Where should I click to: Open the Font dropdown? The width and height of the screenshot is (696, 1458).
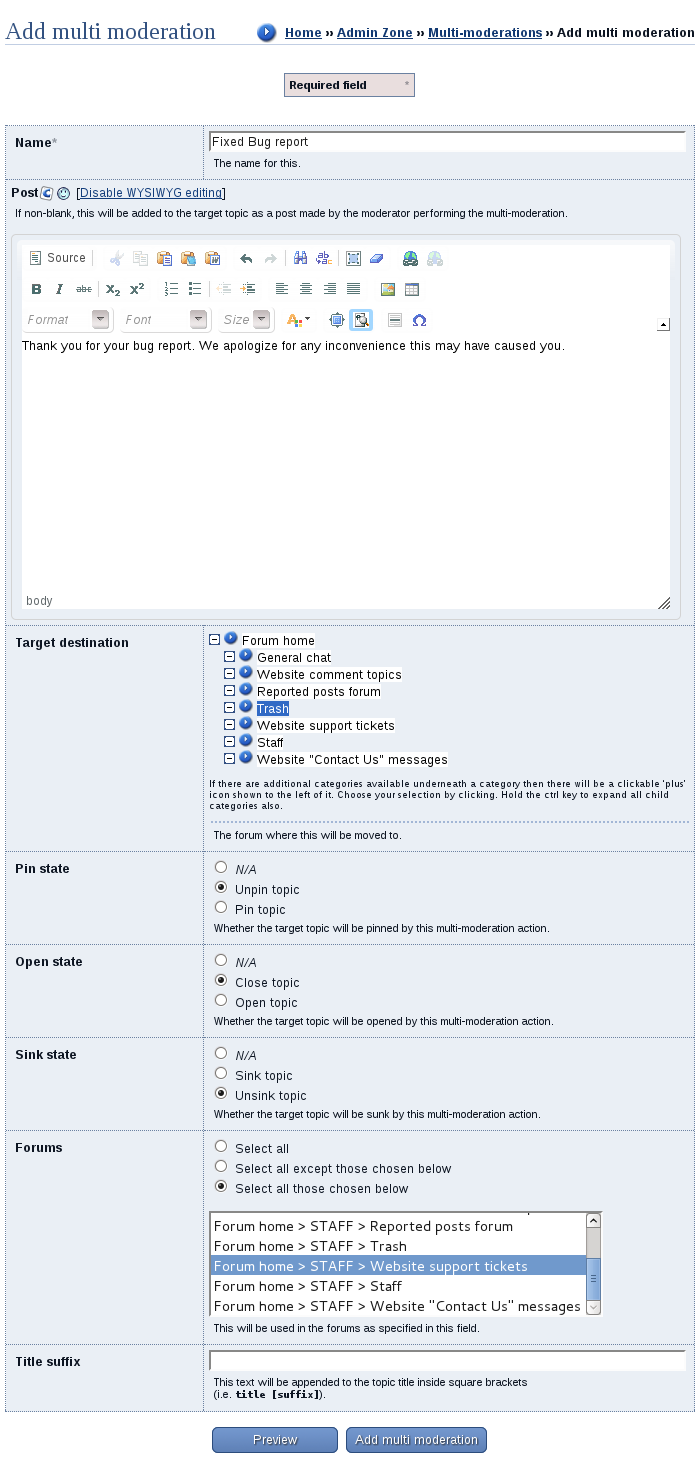pos(165,320)
